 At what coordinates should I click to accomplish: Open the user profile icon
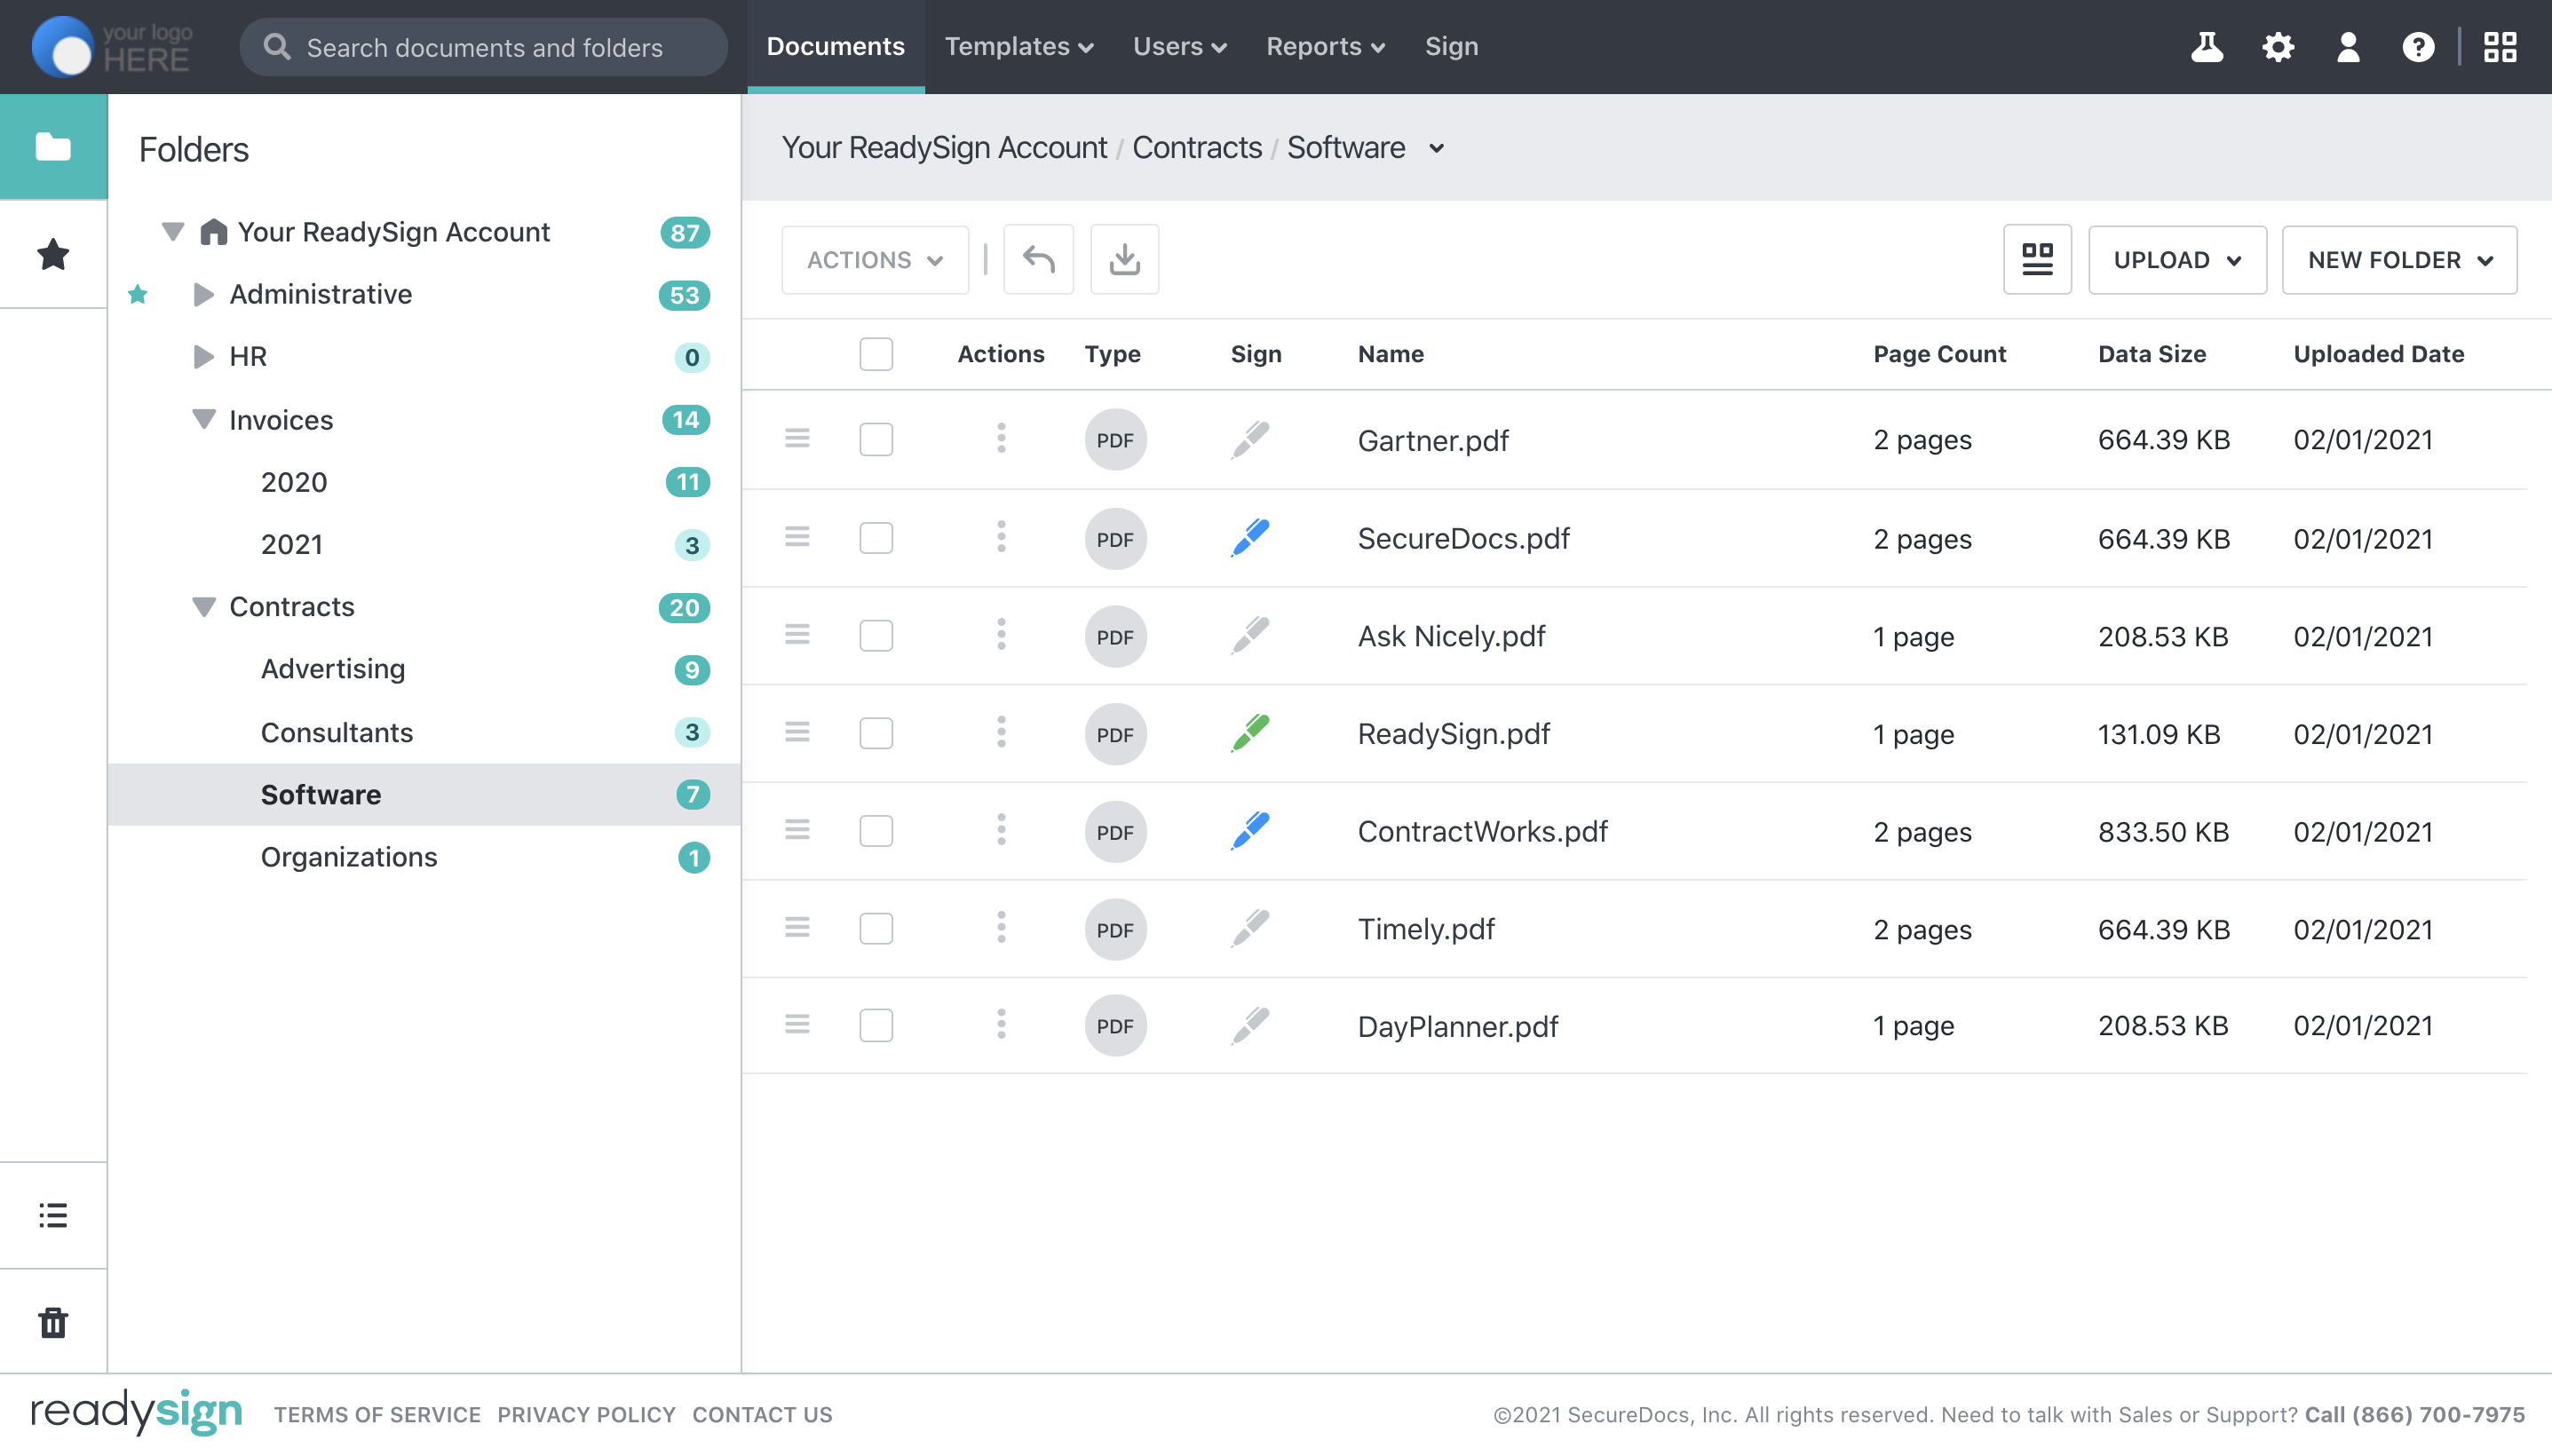[2348, 47]
